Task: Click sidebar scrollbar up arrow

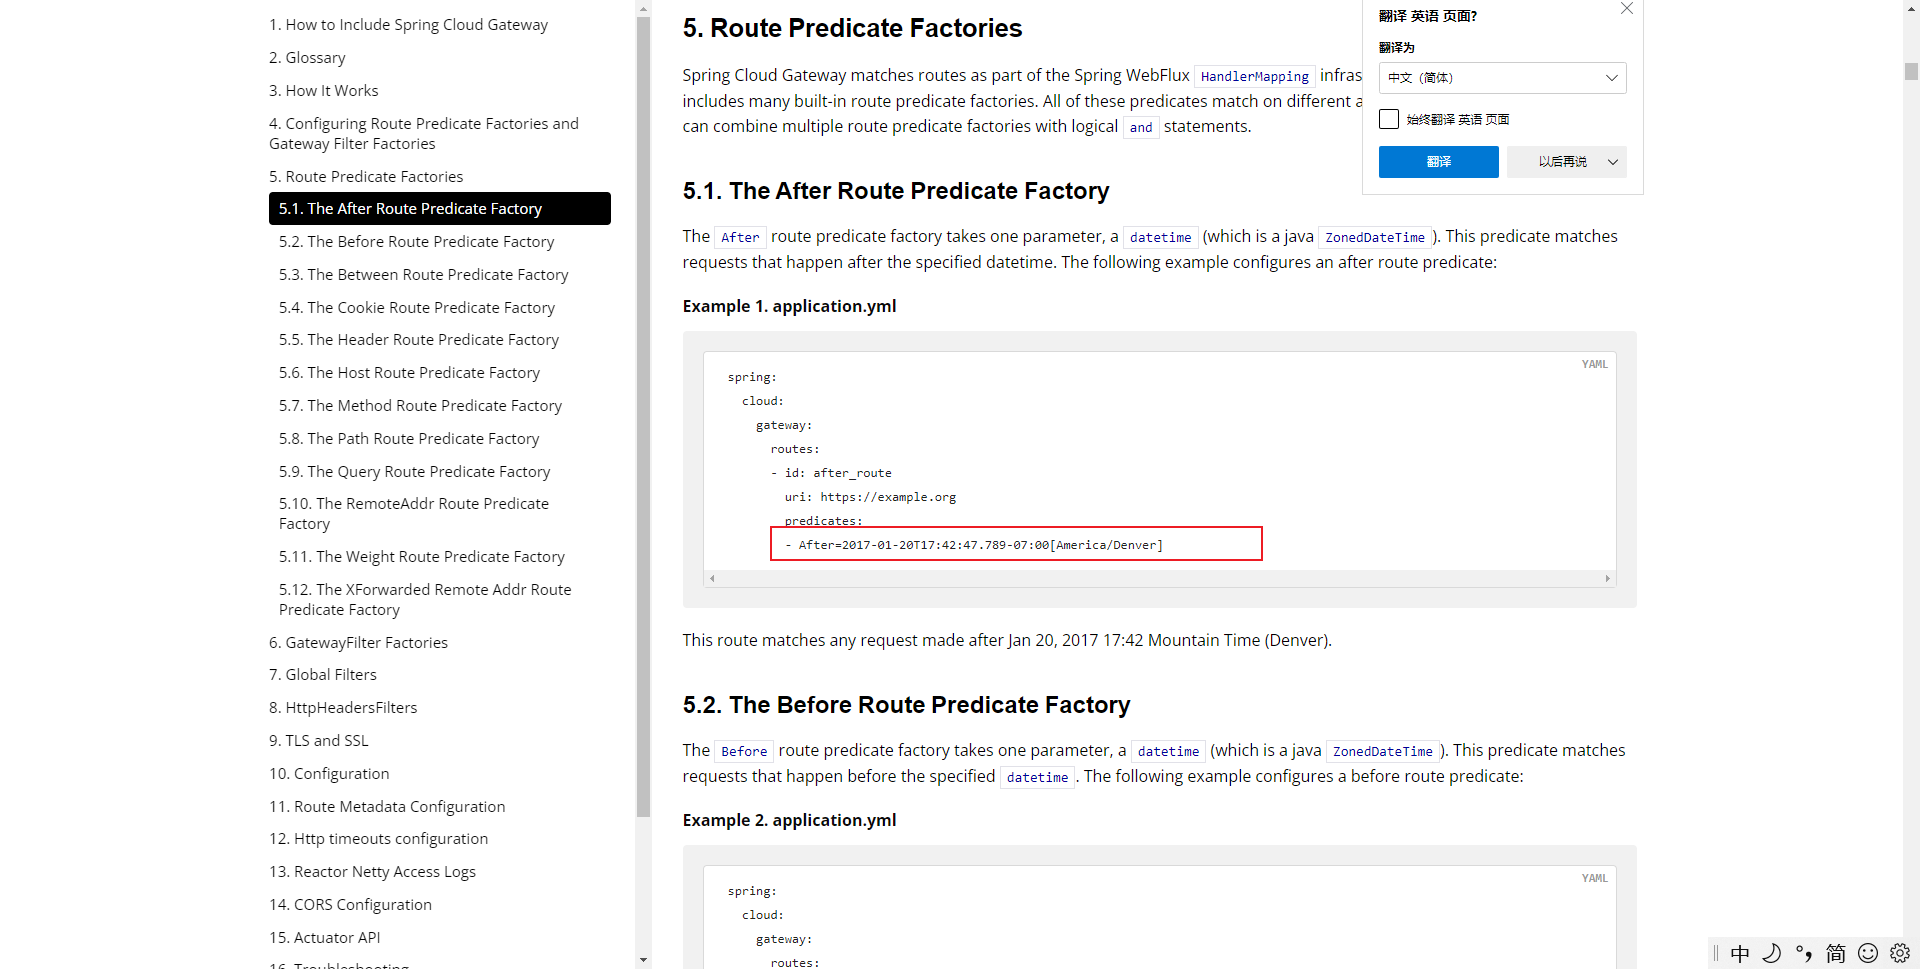Action: pyautogui.click(x=643, y=8)
